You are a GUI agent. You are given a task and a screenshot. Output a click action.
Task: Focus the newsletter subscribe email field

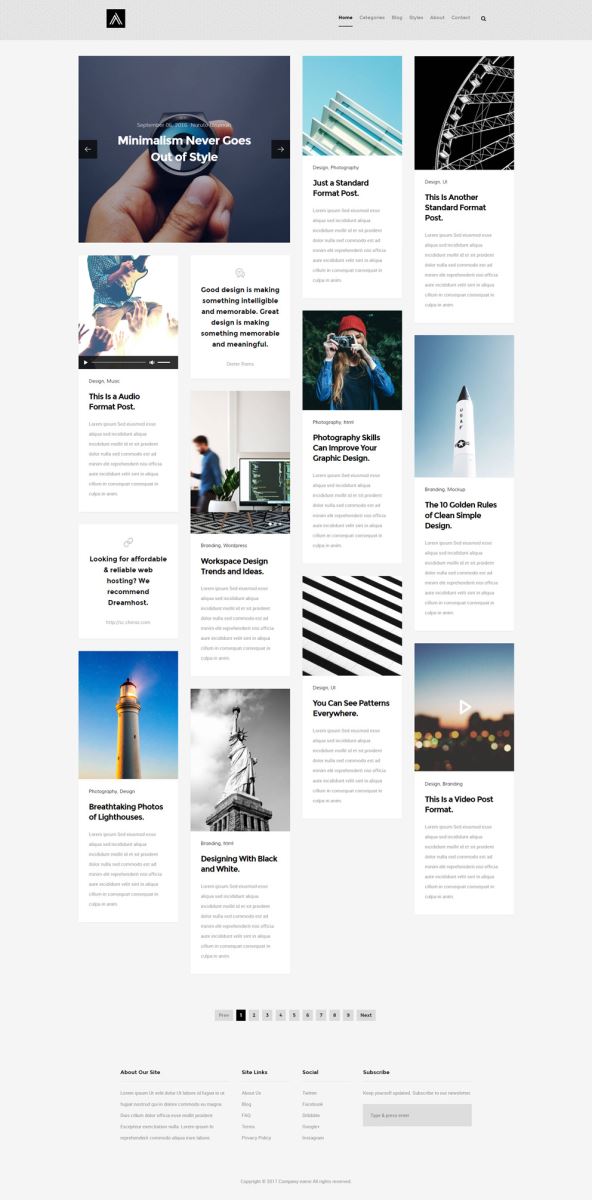(x=417, y=1115)
